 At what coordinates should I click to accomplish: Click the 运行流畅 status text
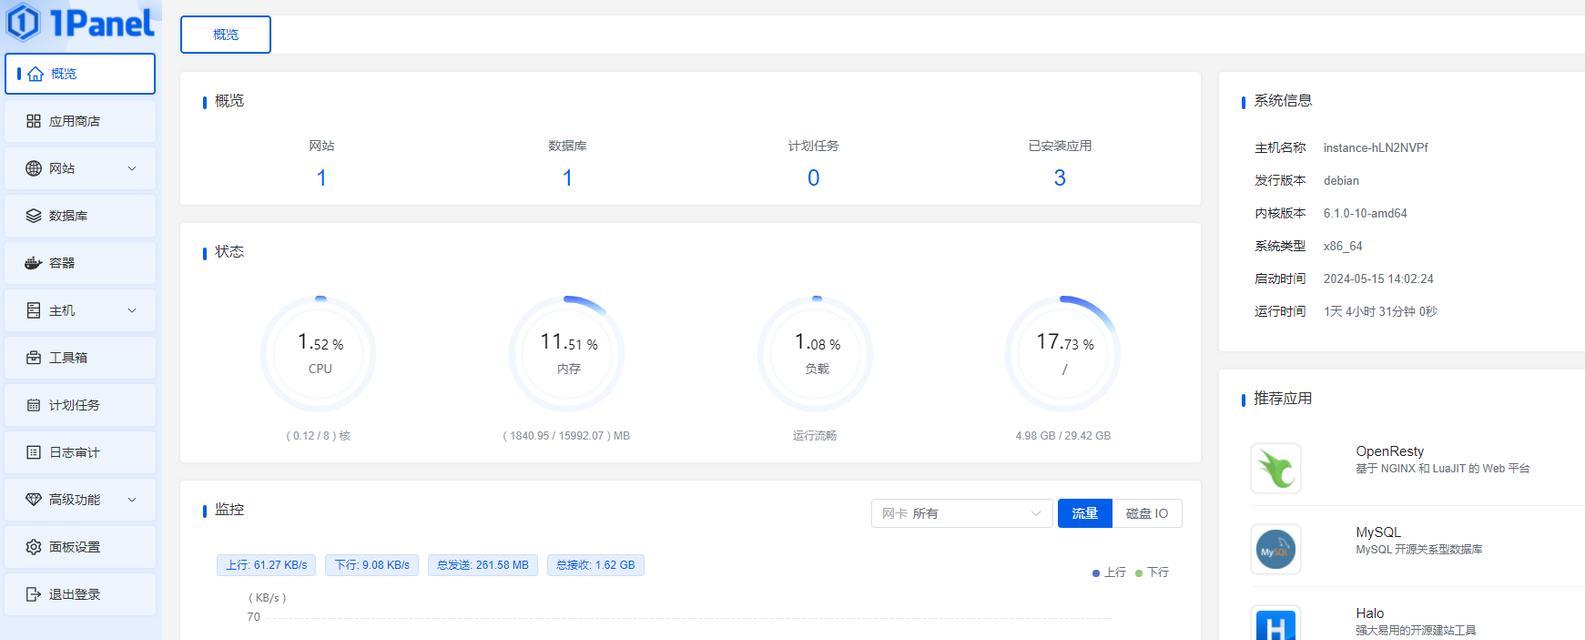pos(814,436)
